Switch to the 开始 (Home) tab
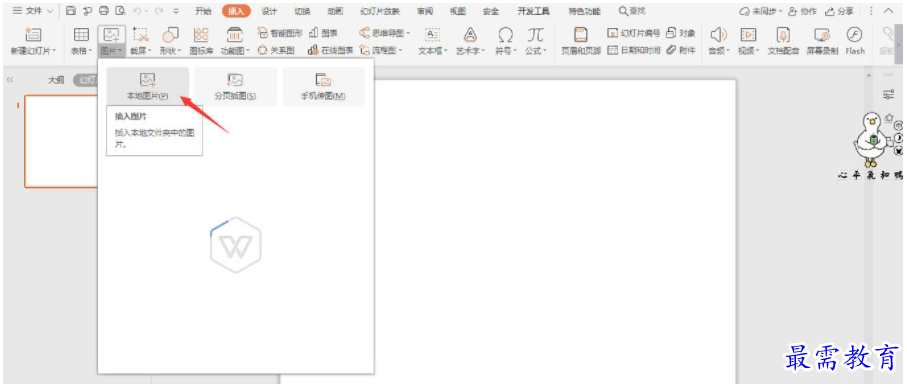 203,11
